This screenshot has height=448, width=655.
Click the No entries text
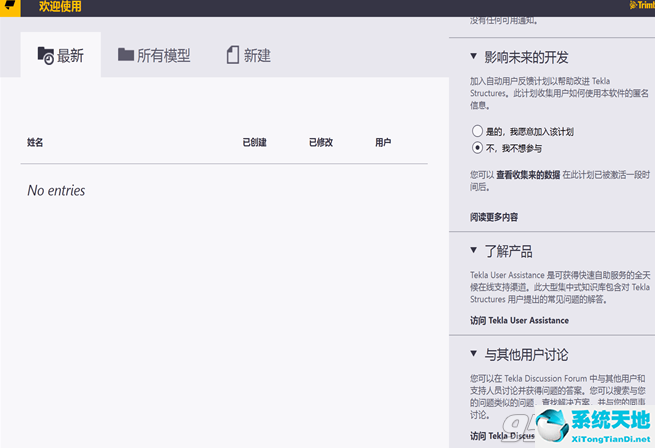(x=56, y=191)
